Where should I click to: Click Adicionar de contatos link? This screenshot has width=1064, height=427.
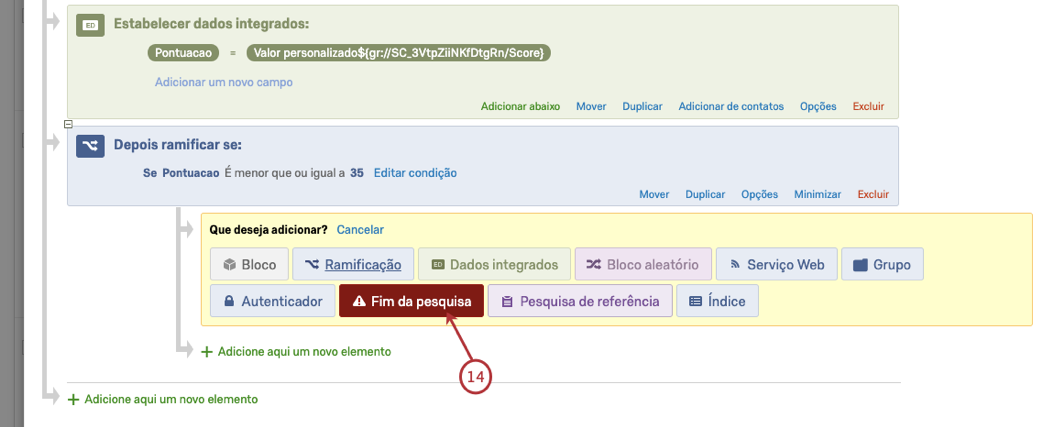click(732, 107)
